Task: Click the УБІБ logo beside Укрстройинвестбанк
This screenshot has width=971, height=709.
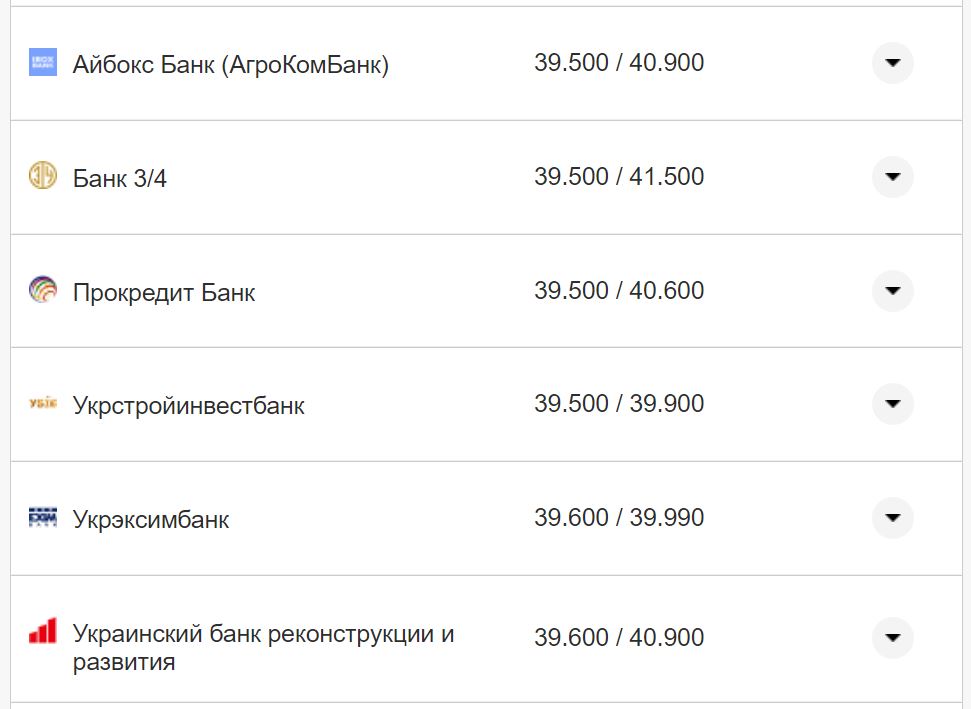Action: (x=42, y=404)
